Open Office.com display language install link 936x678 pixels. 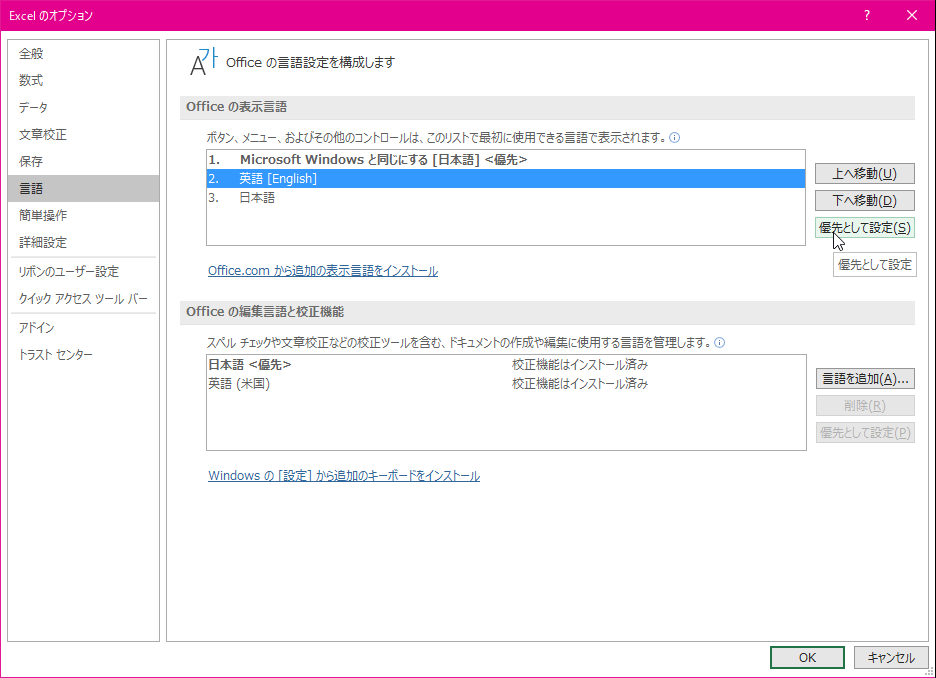coord(323,271)
